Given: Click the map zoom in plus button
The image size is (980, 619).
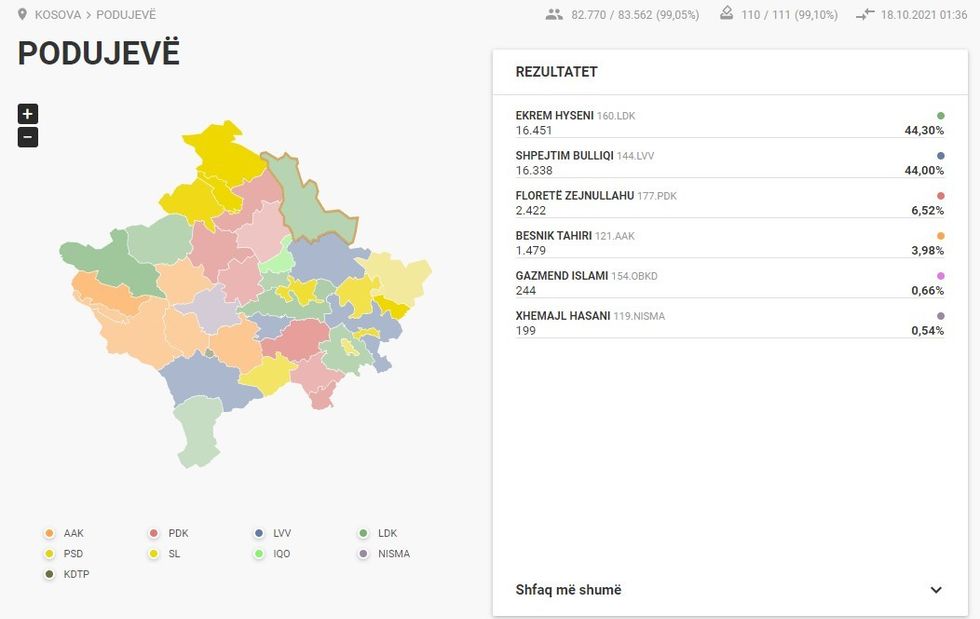Looking at the screenshot, I should tap(28, 114).
